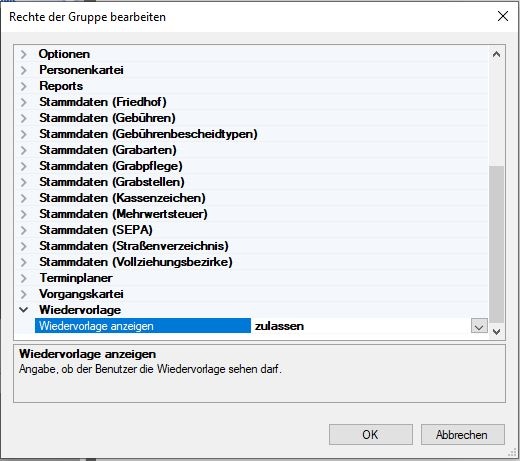Viewport: 520px width, 461px height.
Task: Select Stammdaten (Gebühren) entry
Action: pos(107,118)
